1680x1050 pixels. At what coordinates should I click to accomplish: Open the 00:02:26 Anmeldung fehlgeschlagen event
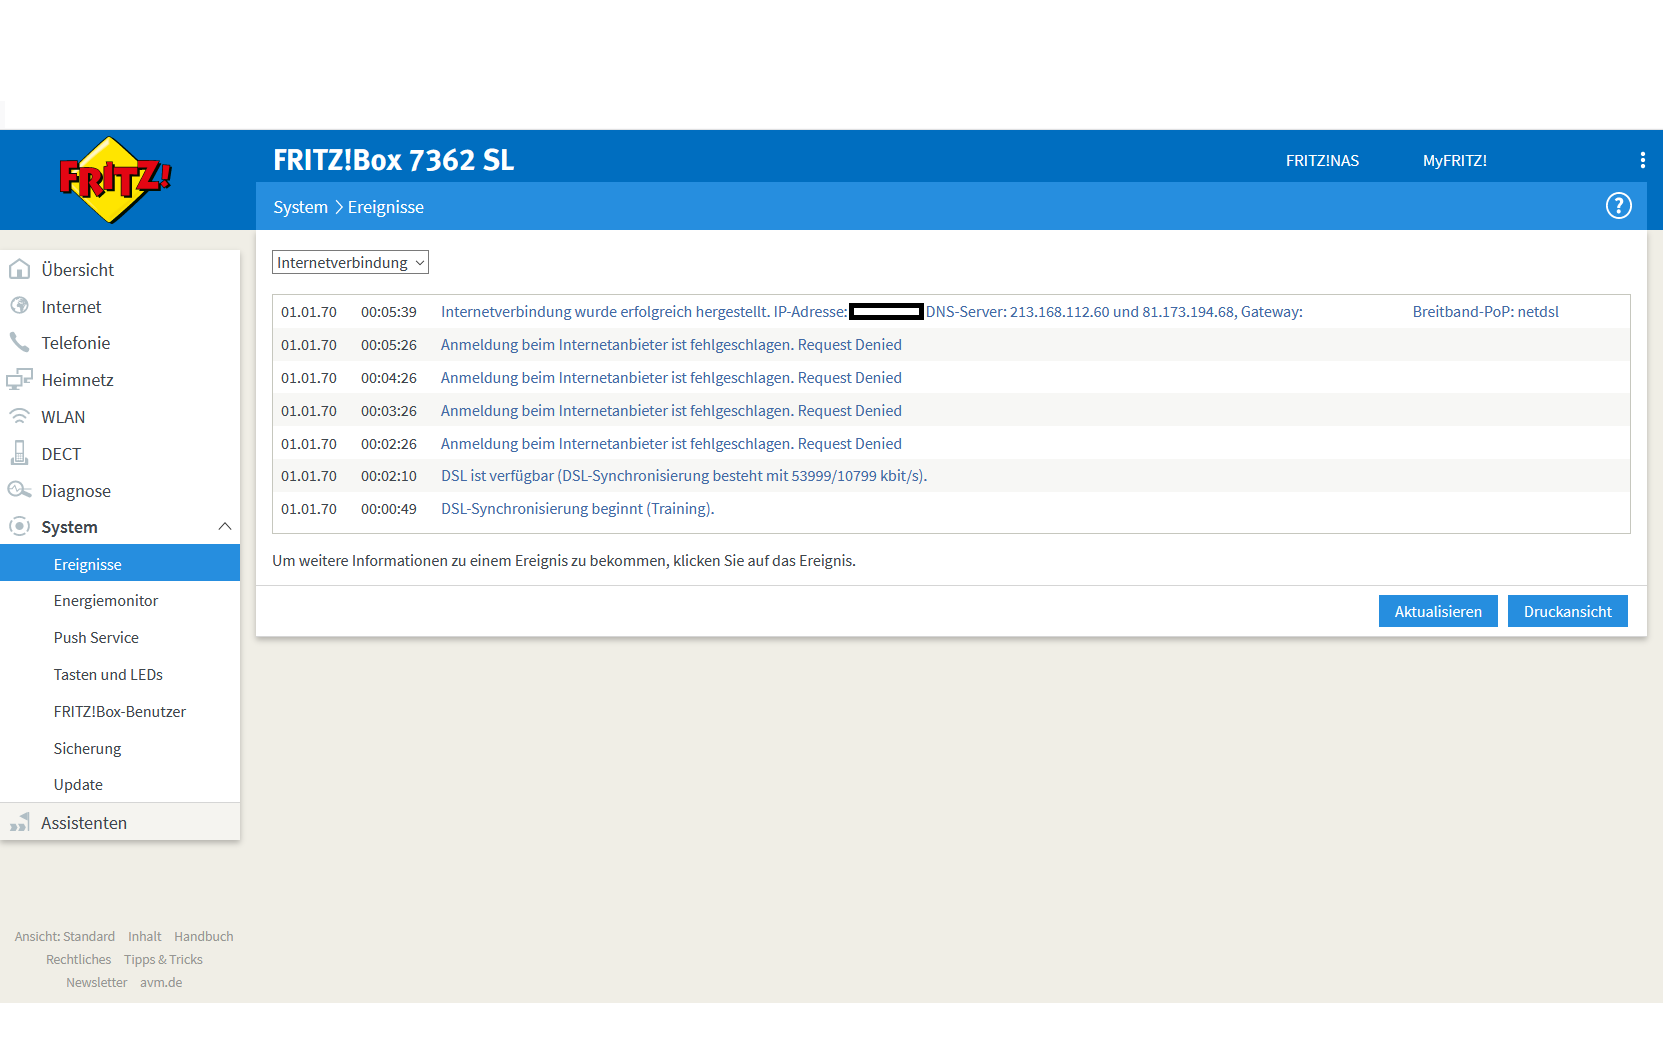[x=951, y=444]
